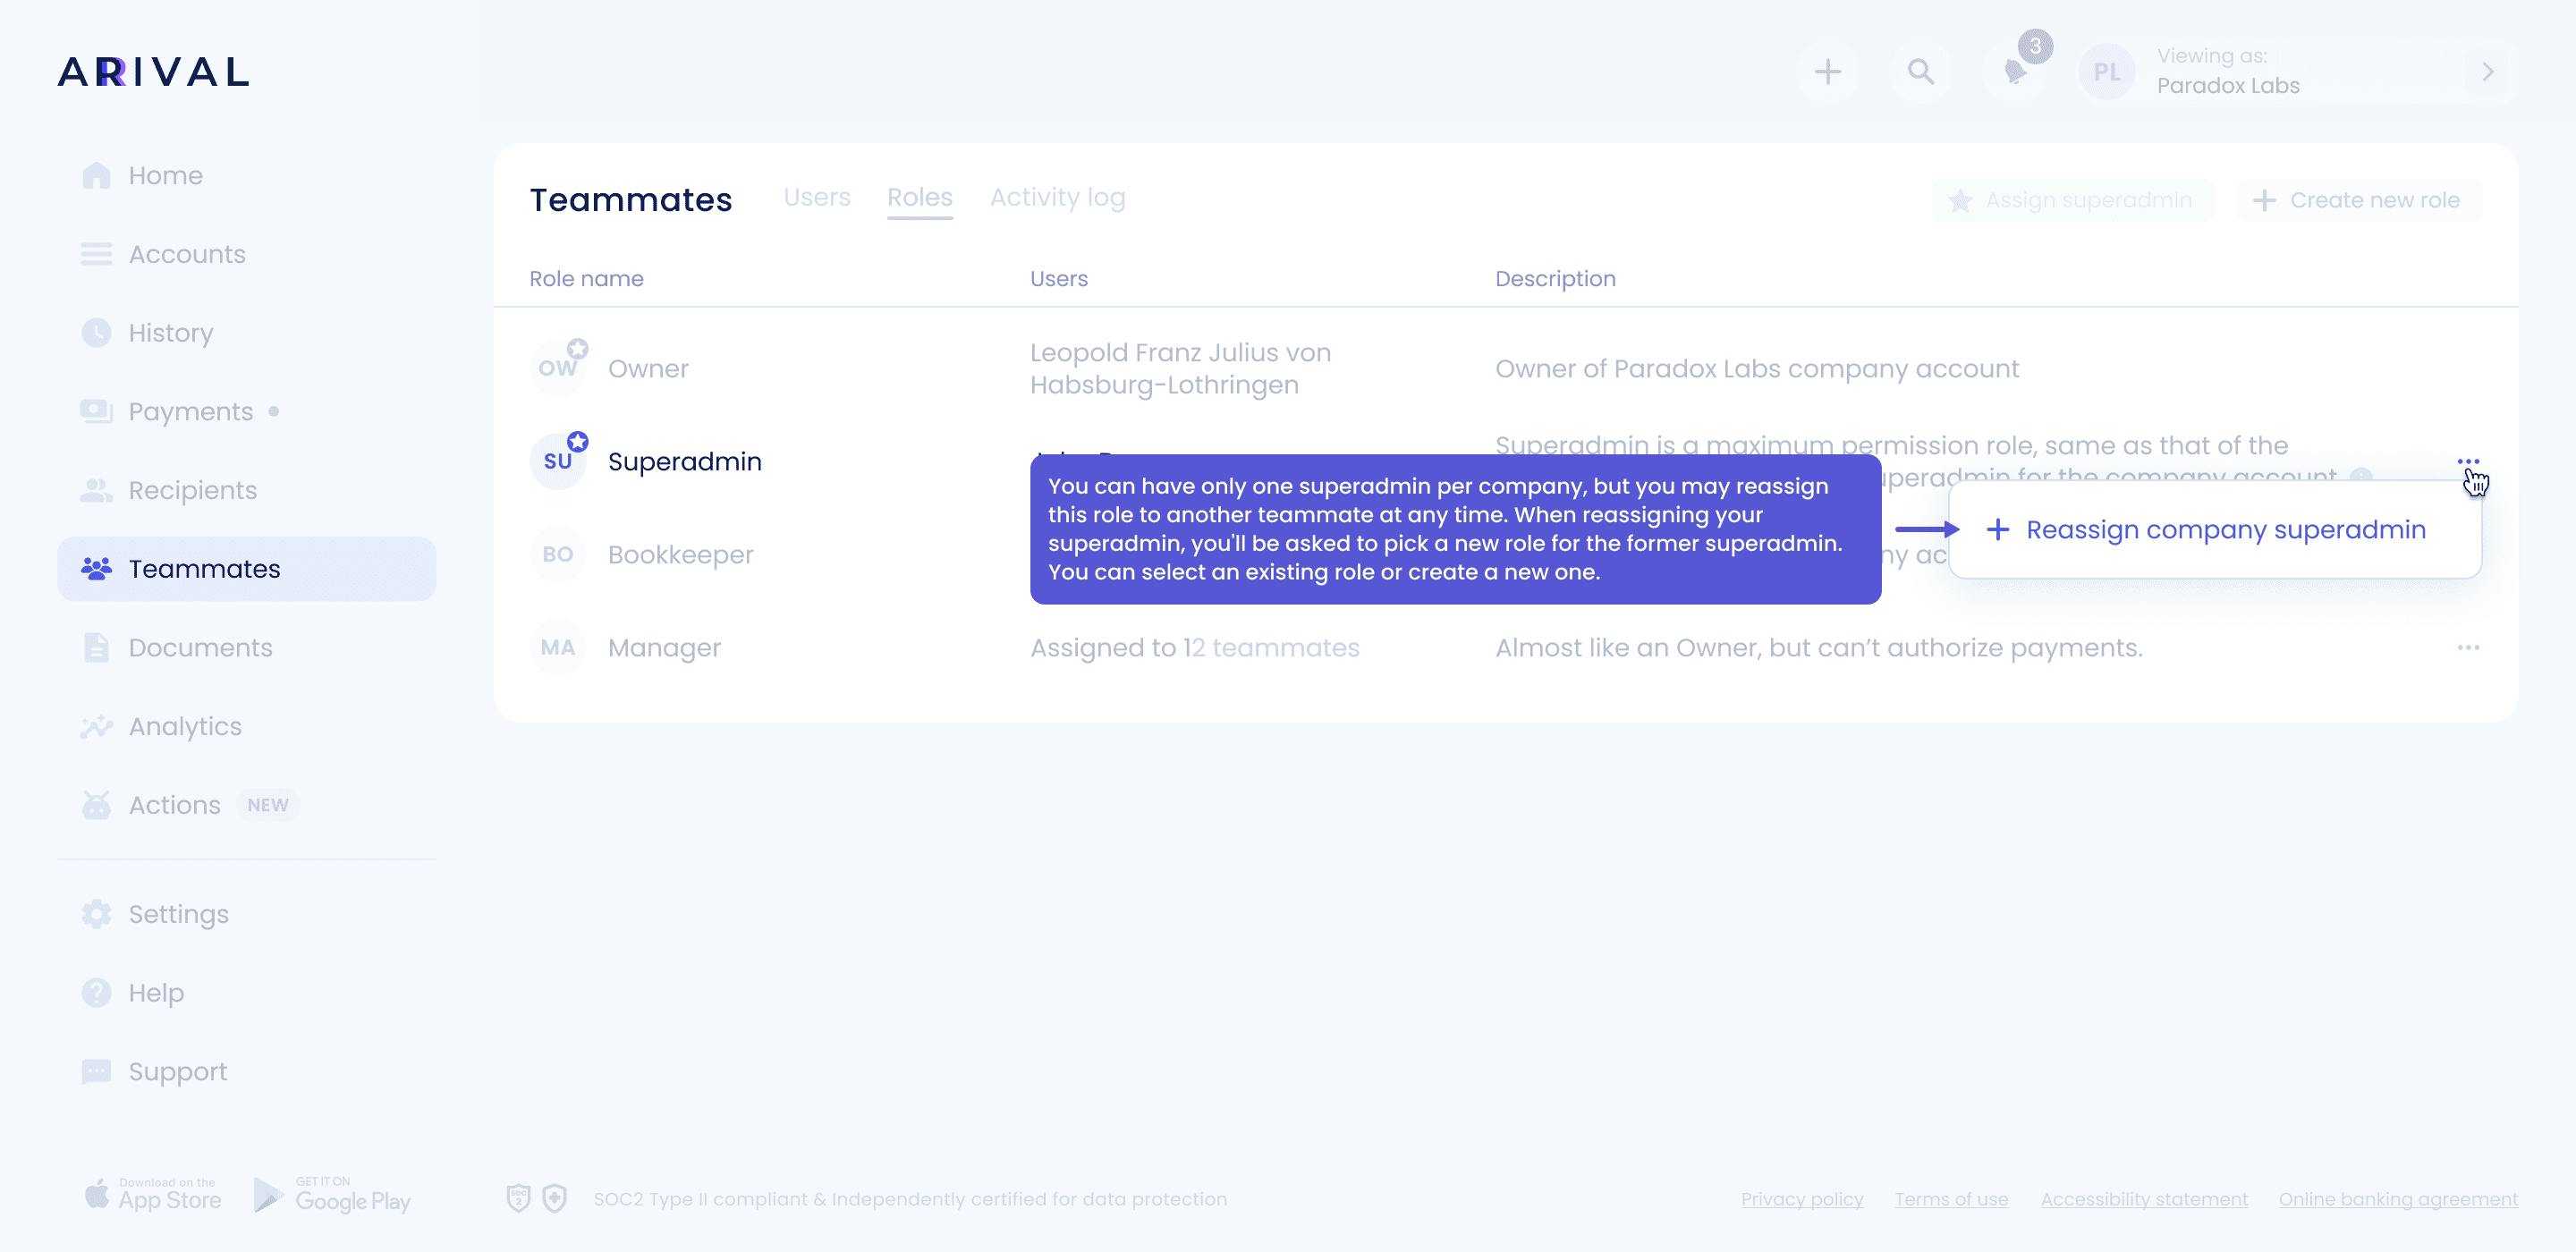Image resolution: width=2576 pixels, height=1252 pixels.
Task: Click the Arival logo
Action: tap(153, 72)
